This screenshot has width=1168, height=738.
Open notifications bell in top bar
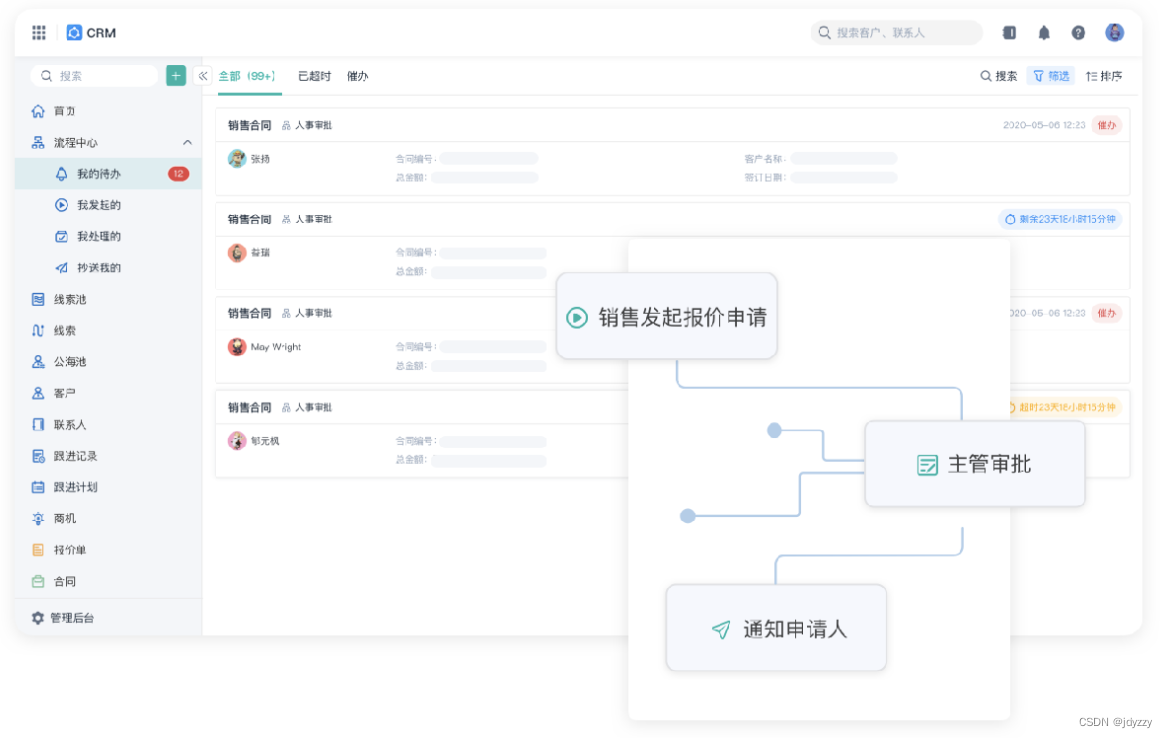tap(1044, 33)
